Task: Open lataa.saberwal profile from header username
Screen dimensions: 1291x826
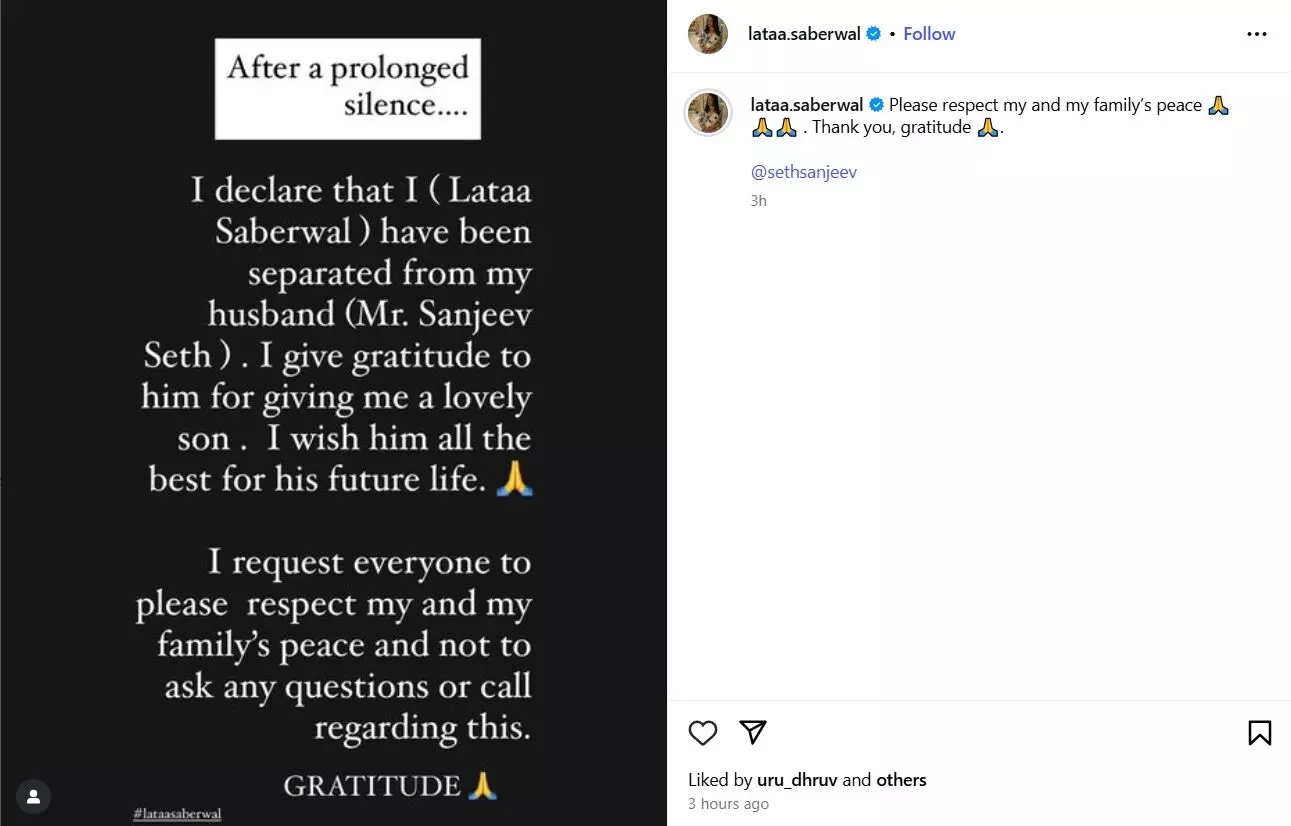Action: [804, 34]
